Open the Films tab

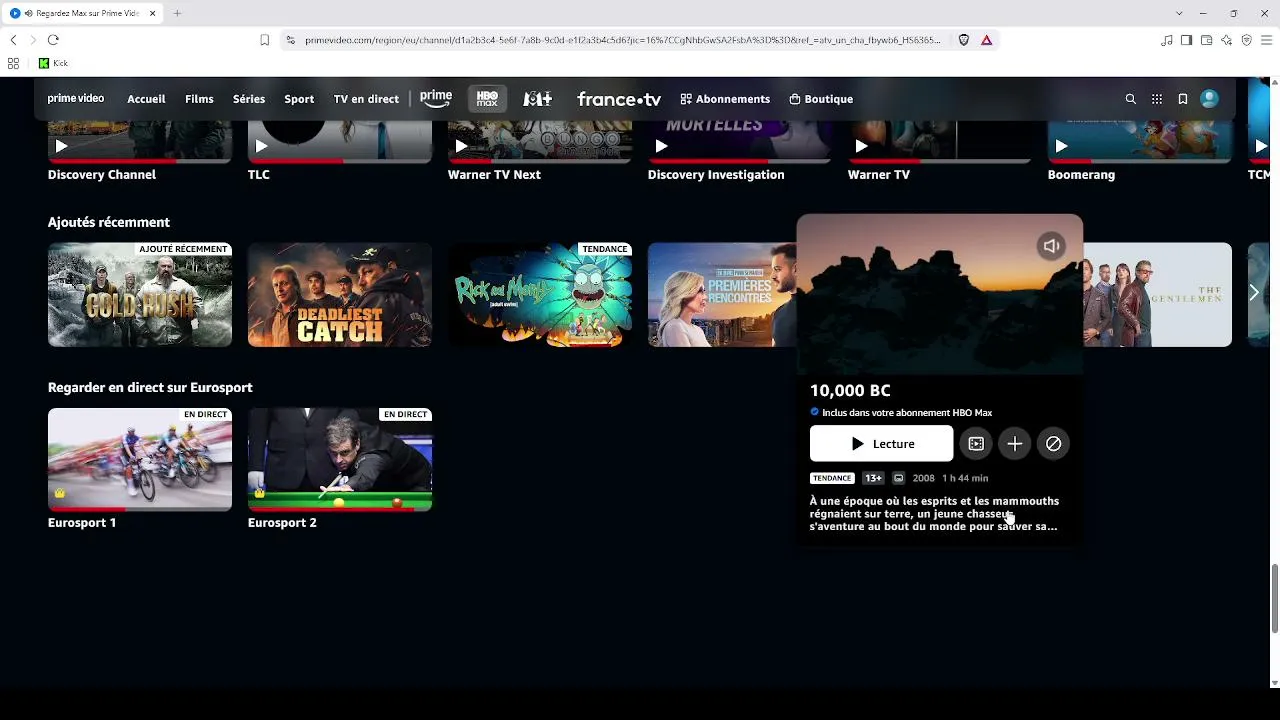[x=199, y=99]
